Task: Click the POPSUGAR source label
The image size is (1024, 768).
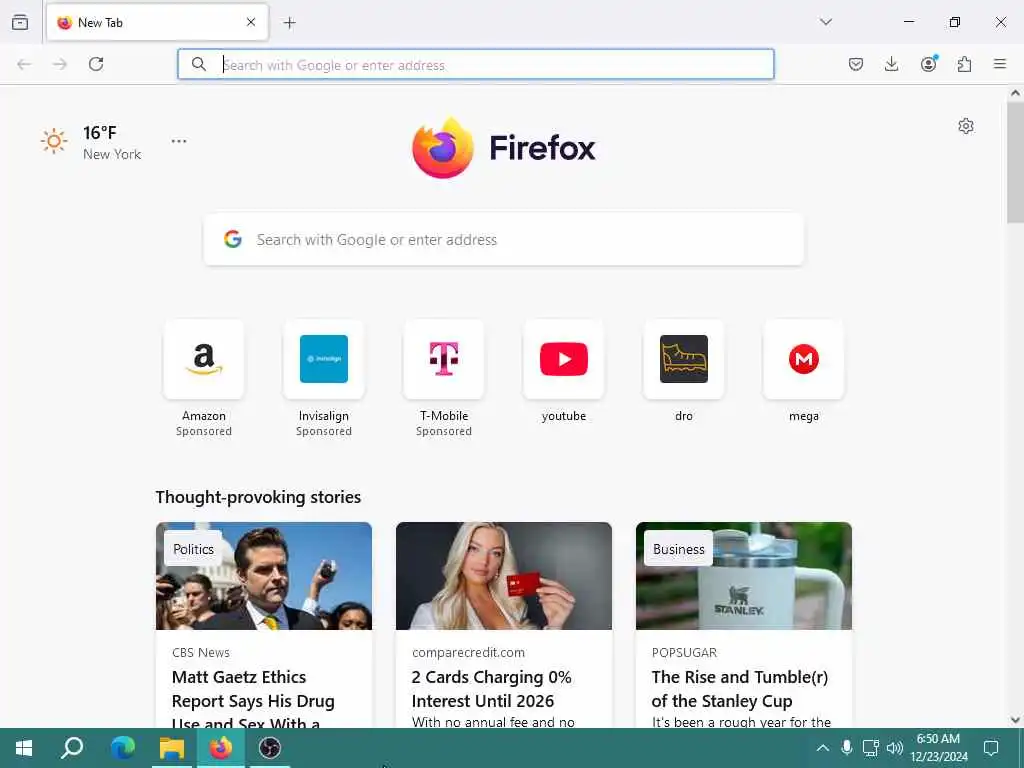Action: click(684, 652)
